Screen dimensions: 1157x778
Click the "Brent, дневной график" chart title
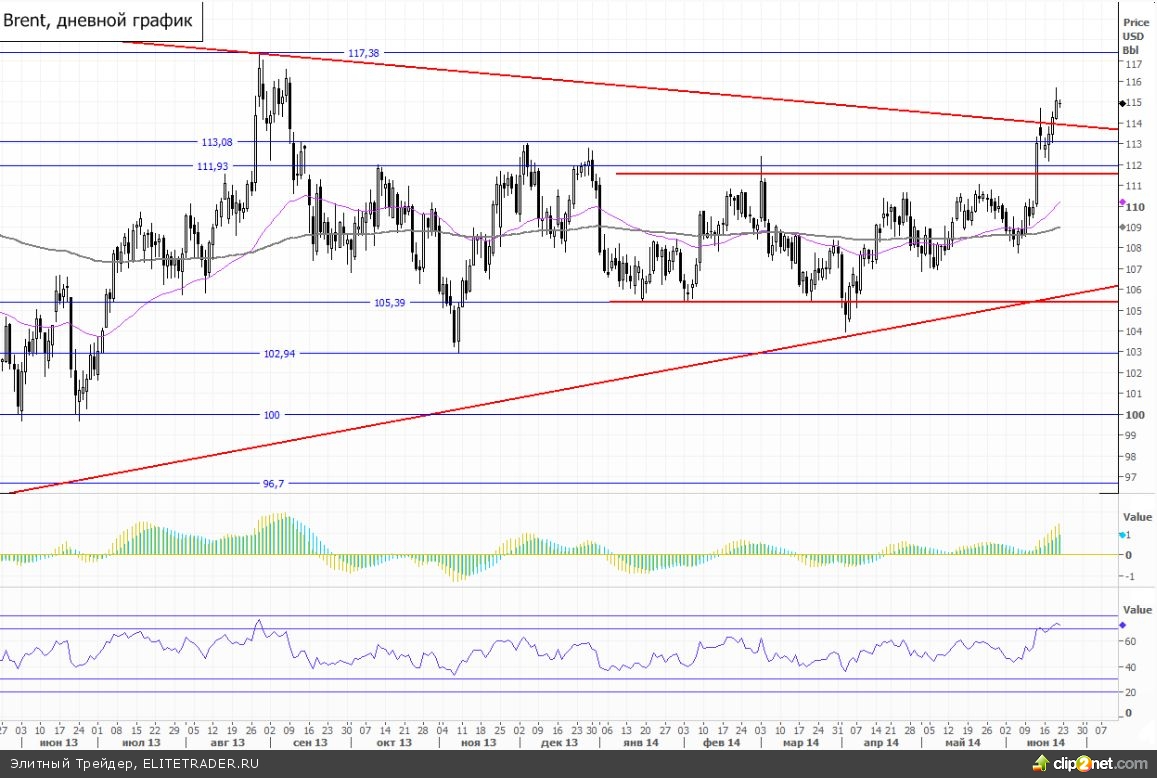pos(100,20)
